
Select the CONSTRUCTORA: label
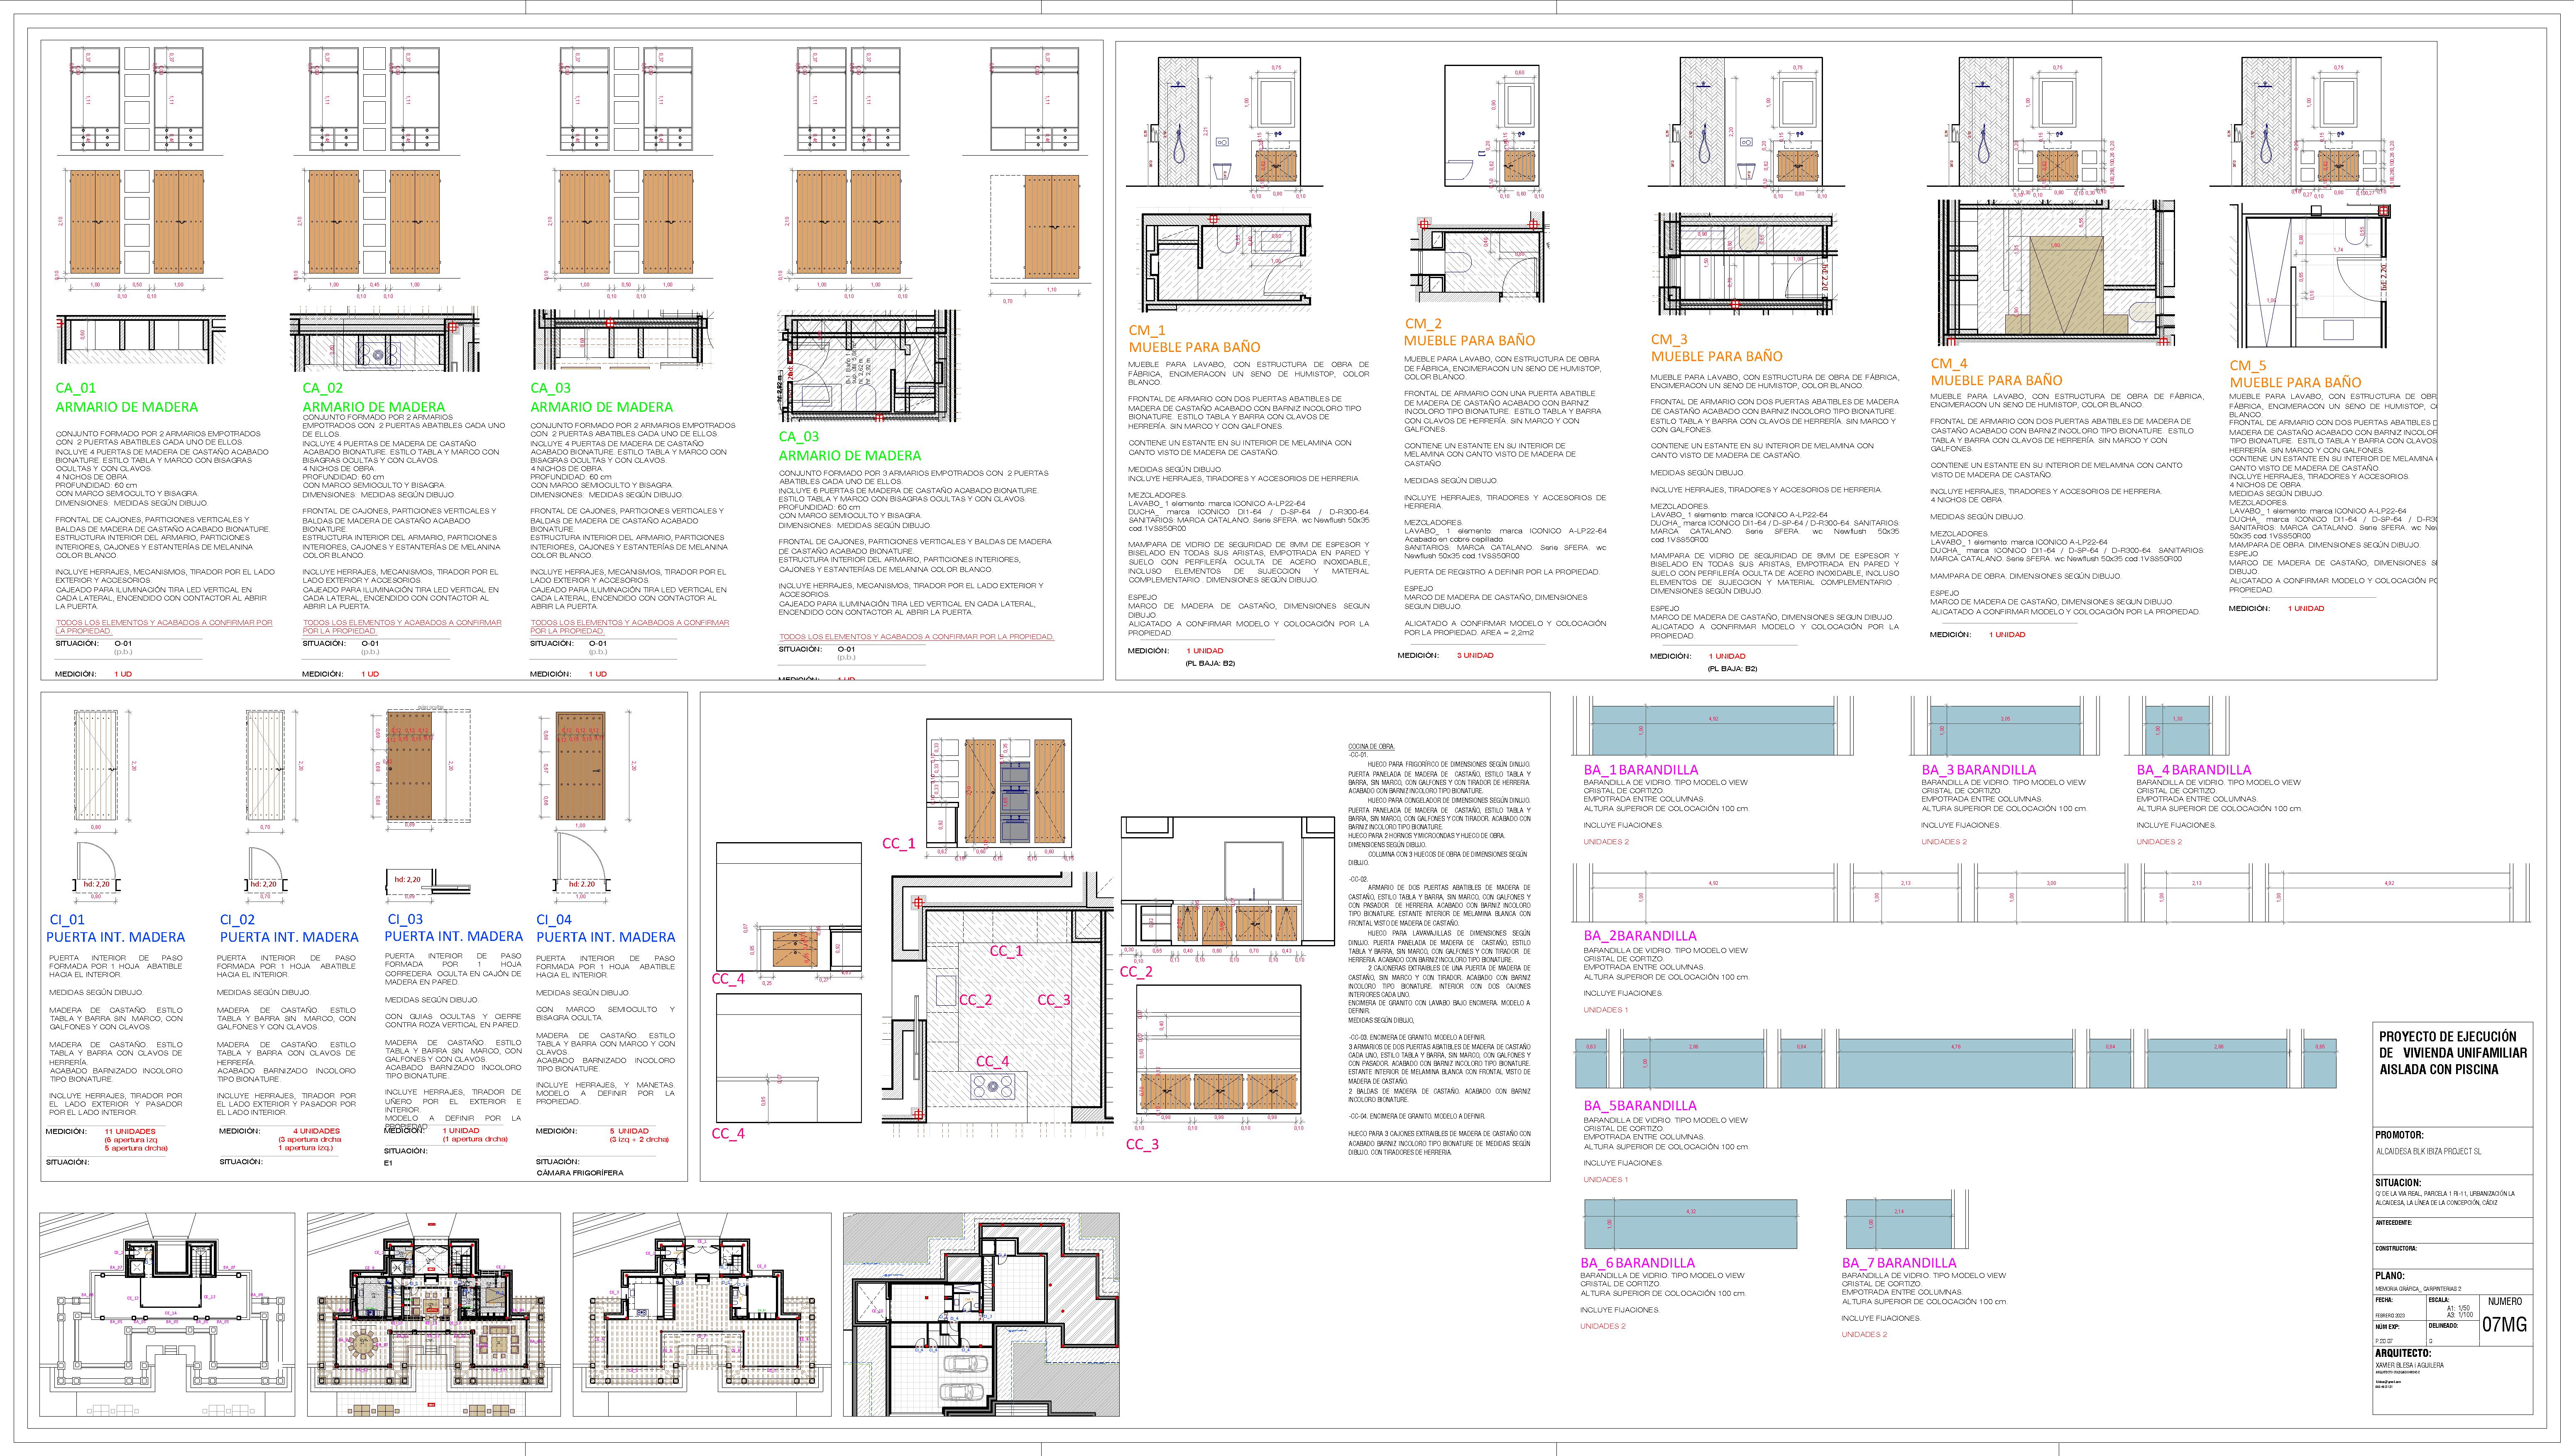point(2396,1249)
